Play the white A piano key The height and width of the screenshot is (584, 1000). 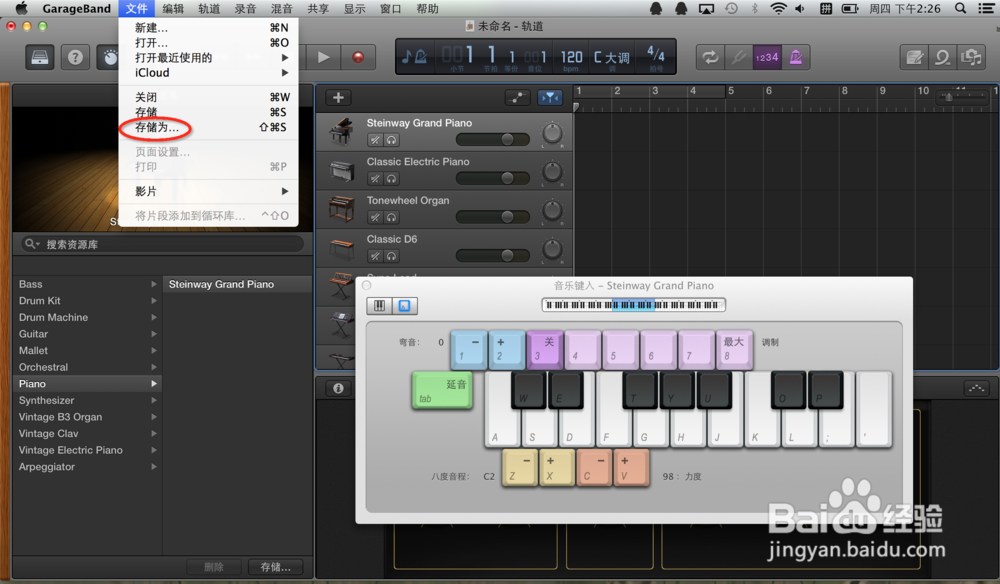click(x=501, y=428)
